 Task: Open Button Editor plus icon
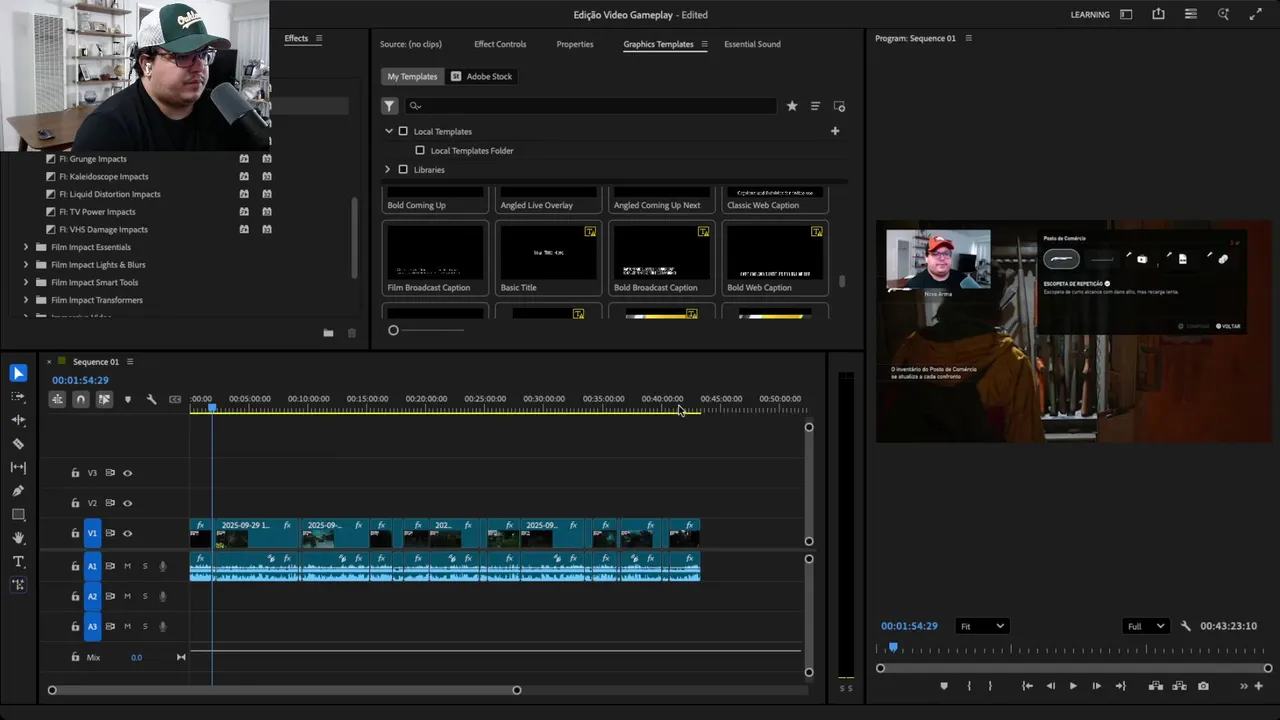point(1258,686)
